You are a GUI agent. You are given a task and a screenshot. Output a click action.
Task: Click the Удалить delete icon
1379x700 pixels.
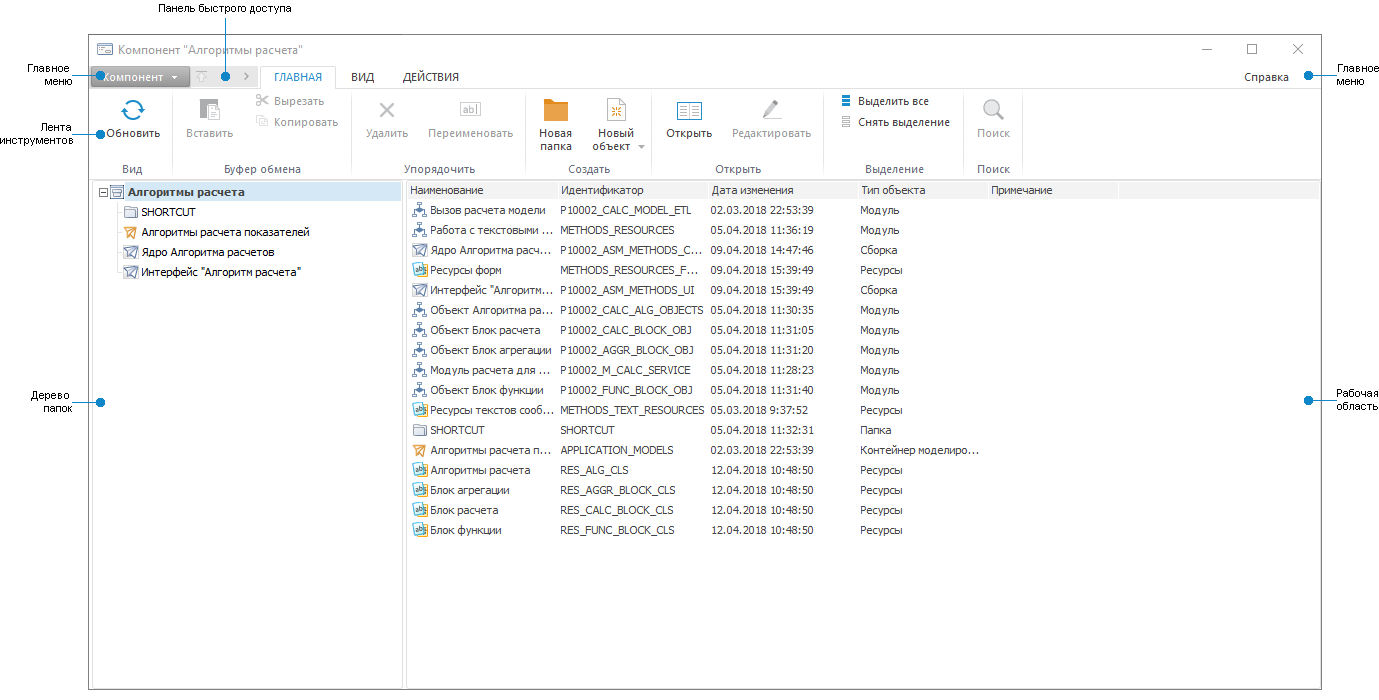coord(385,110)
